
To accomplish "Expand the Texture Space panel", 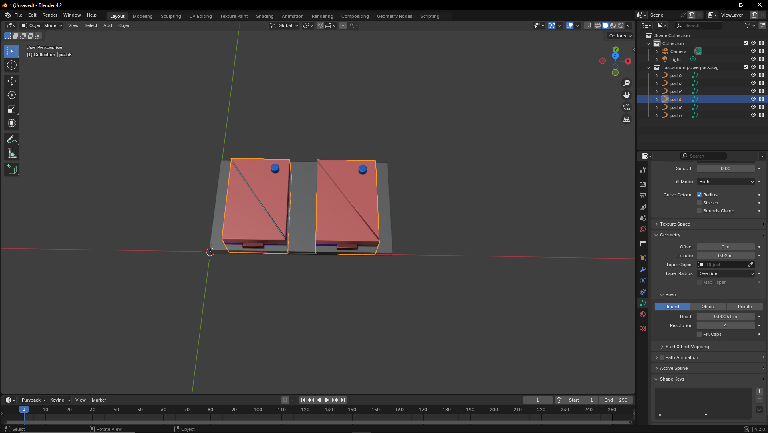I will click(x=675, y=224).
